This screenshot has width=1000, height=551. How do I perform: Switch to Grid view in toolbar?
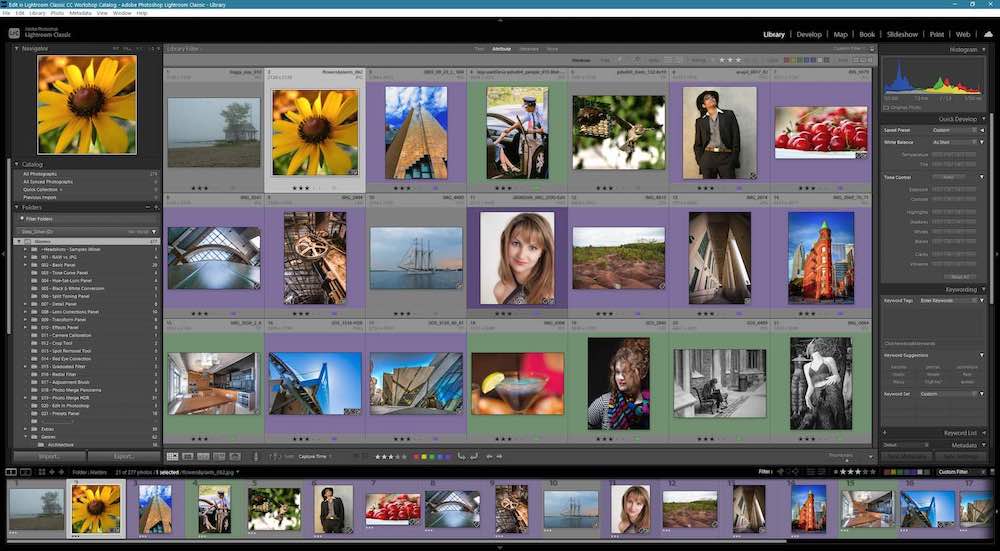pyautogui.click(x=172, y=457)
